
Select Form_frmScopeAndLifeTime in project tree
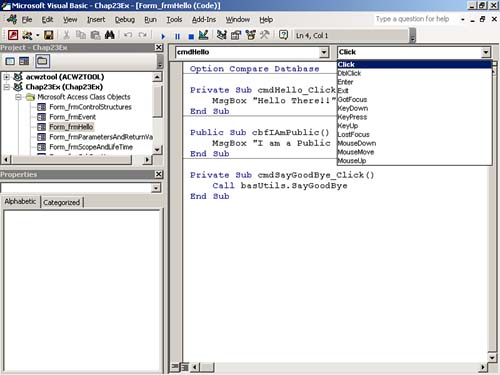91,147
